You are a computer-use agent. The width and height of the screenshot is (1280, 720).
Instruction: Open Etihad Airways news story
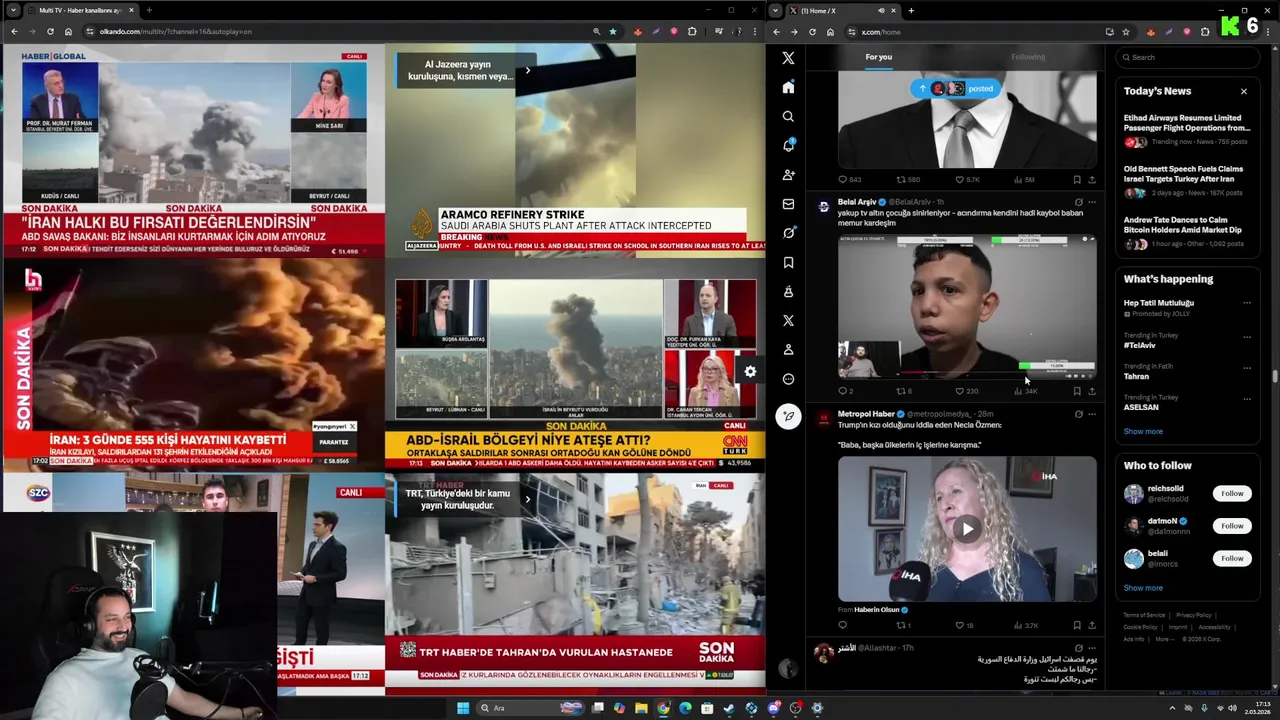click(x=1187, y=130)
